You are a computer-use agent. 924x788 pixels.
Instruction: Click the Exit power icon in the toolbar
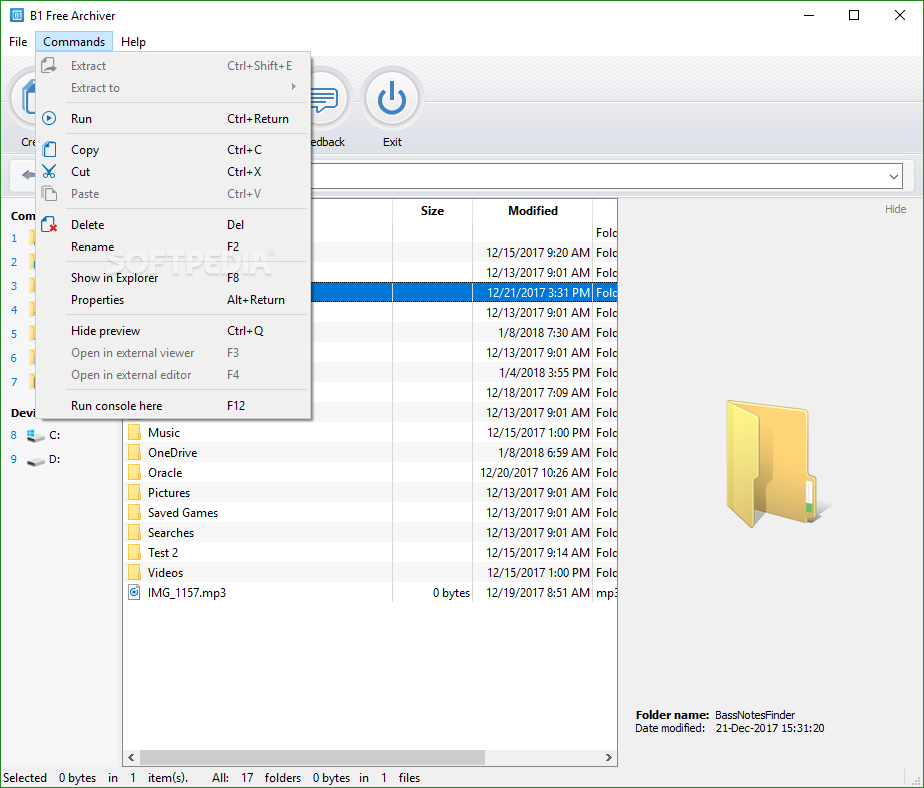click(392, 98)
